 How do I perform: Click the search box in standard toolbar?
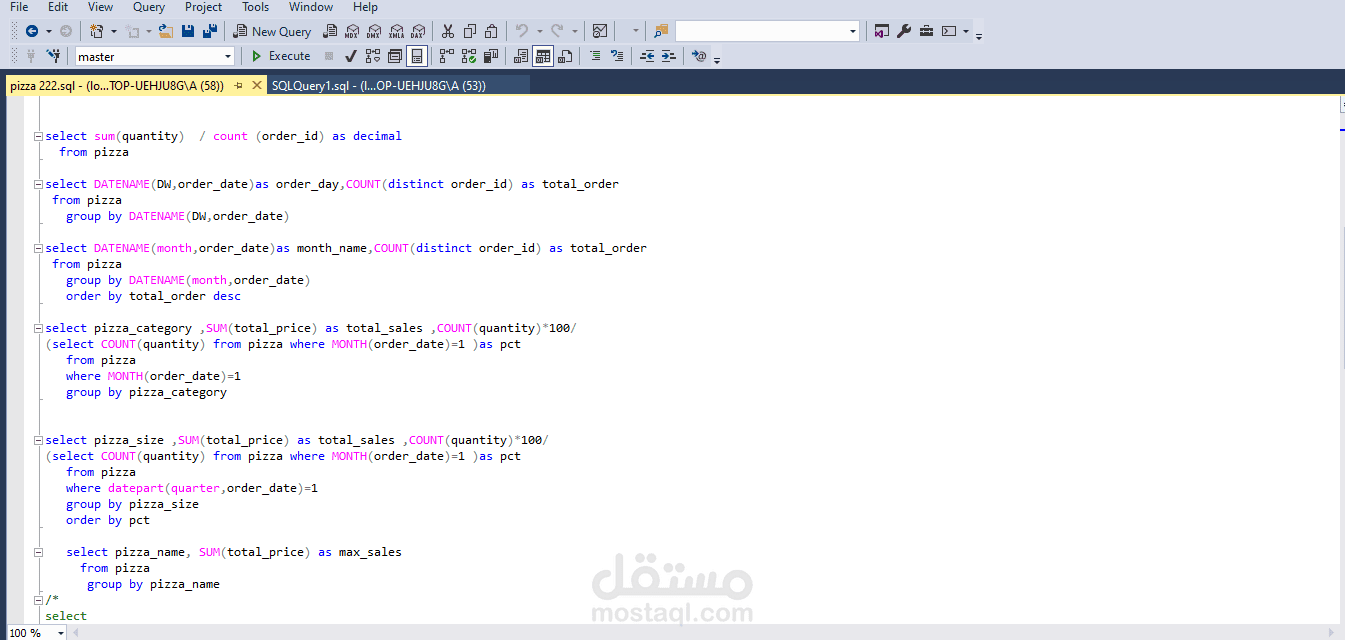tap(767, 31)
